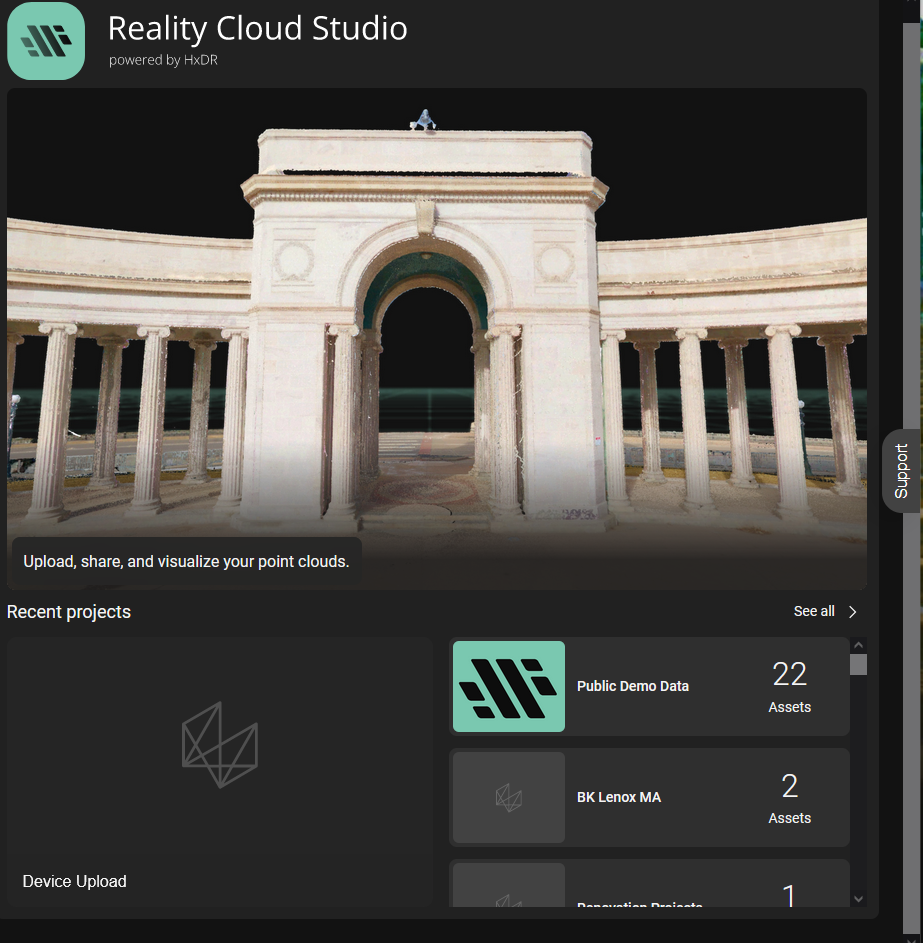Click the Renovation Projects placeholder thumbnail
Image resolution: width=923 pixels, height=943 pixels.
coord(509,888)
